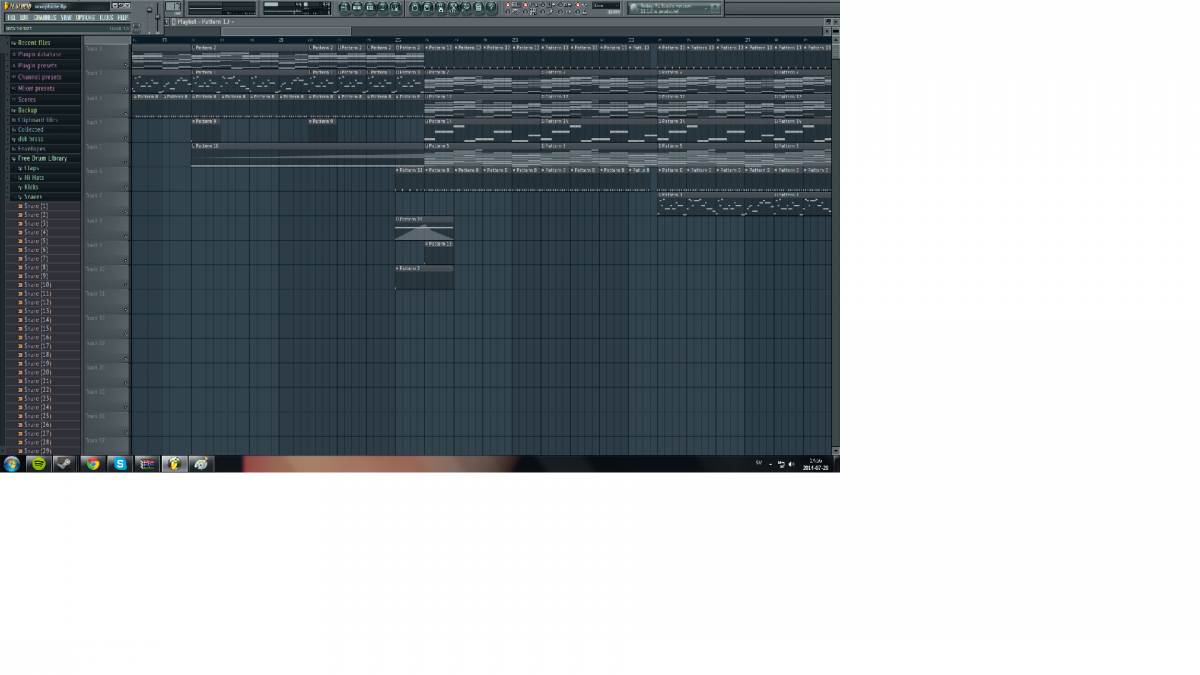
Task: Mute Track 6 with its green dot
Action: click(125, 187)
